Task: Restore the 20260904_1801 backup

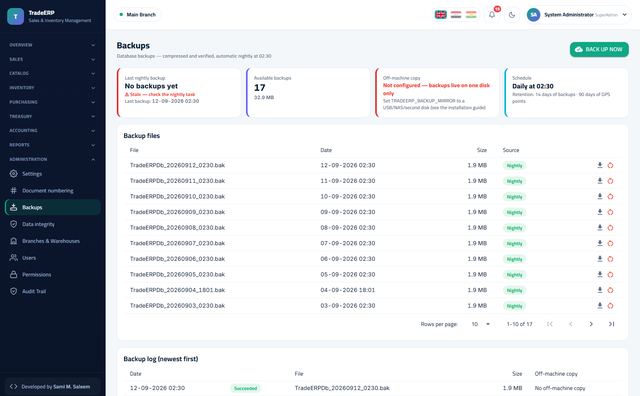Action: pos(610,290)
